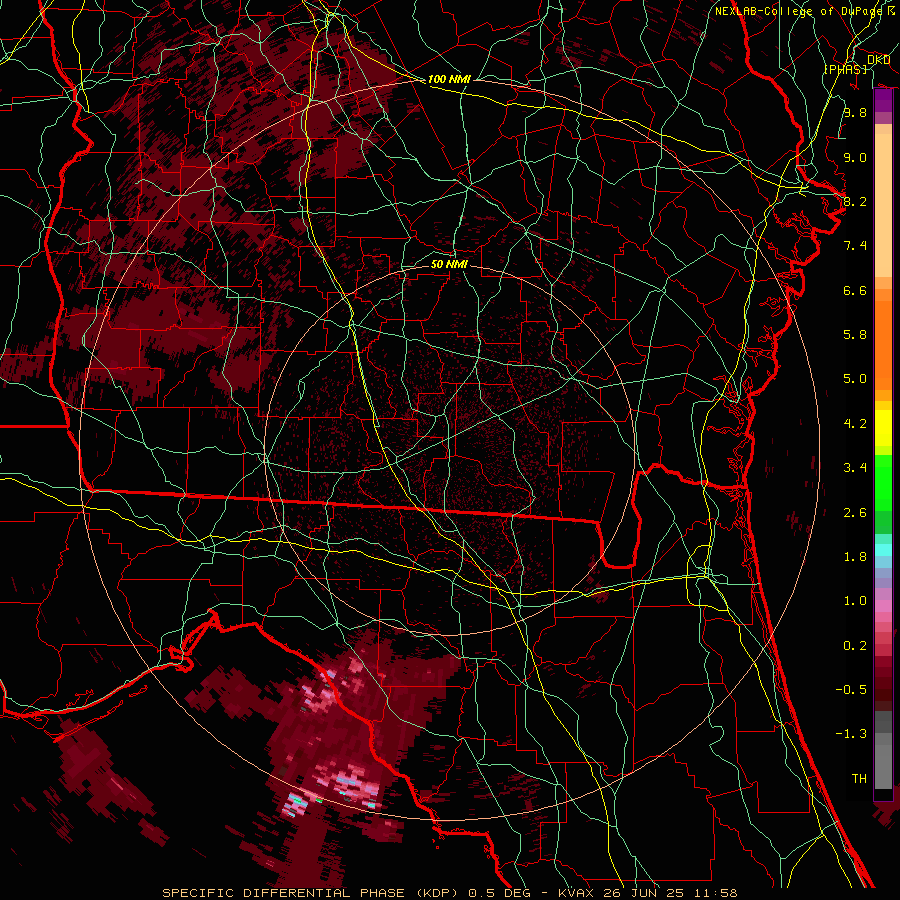Click the bright green band of the color scale
Image resolution: width=900 pixels, height=900 pixels.
click(883, 483)
